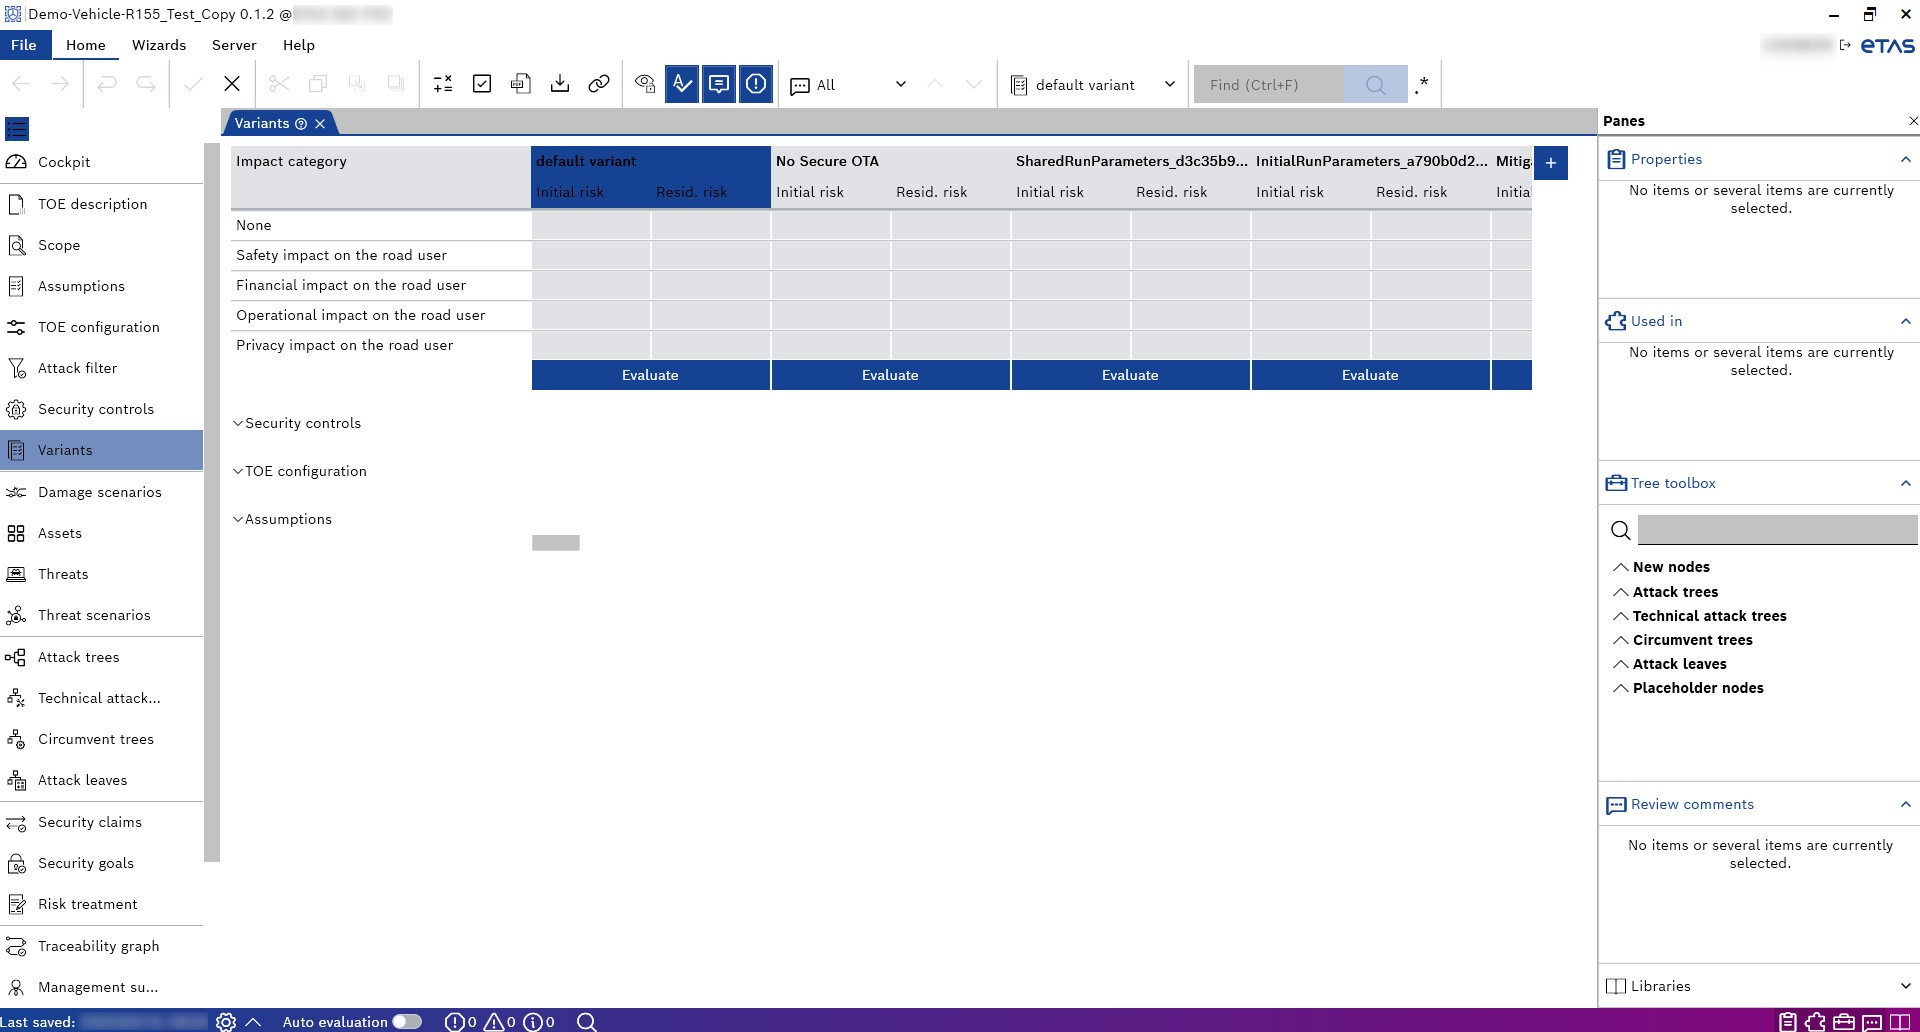Click the Find search input field
1920x1032 pixels.
(1270, 85)
